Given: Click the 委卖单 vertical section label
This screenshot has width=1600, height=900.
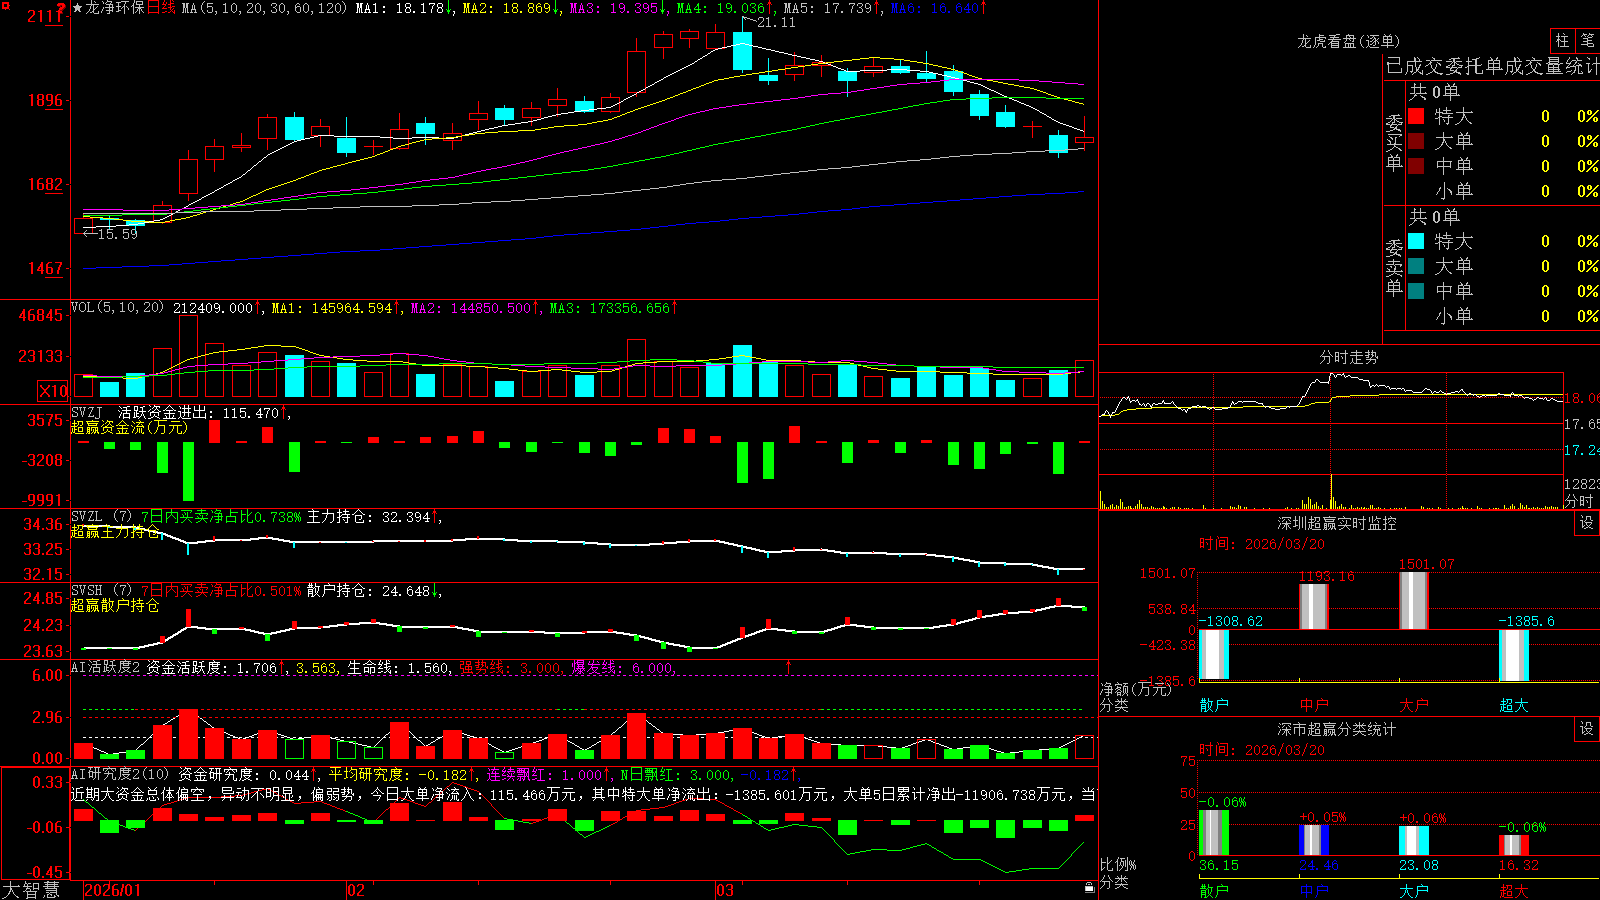Looking at the screenshot, I should (x=1394, y=267).
